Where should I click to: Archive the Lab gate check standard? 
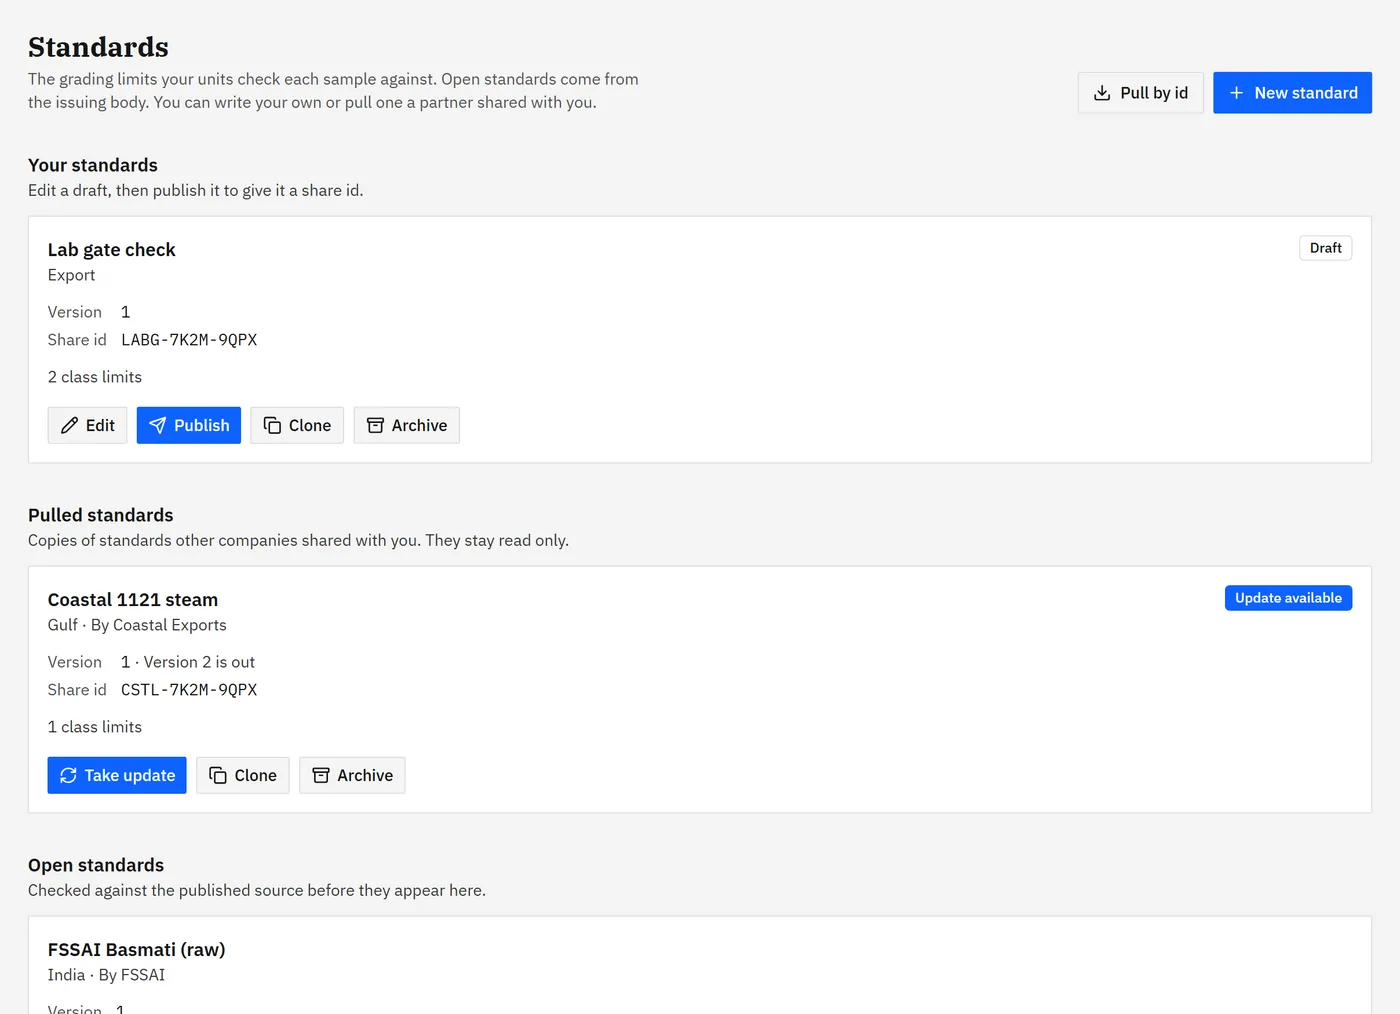point(406,425)
